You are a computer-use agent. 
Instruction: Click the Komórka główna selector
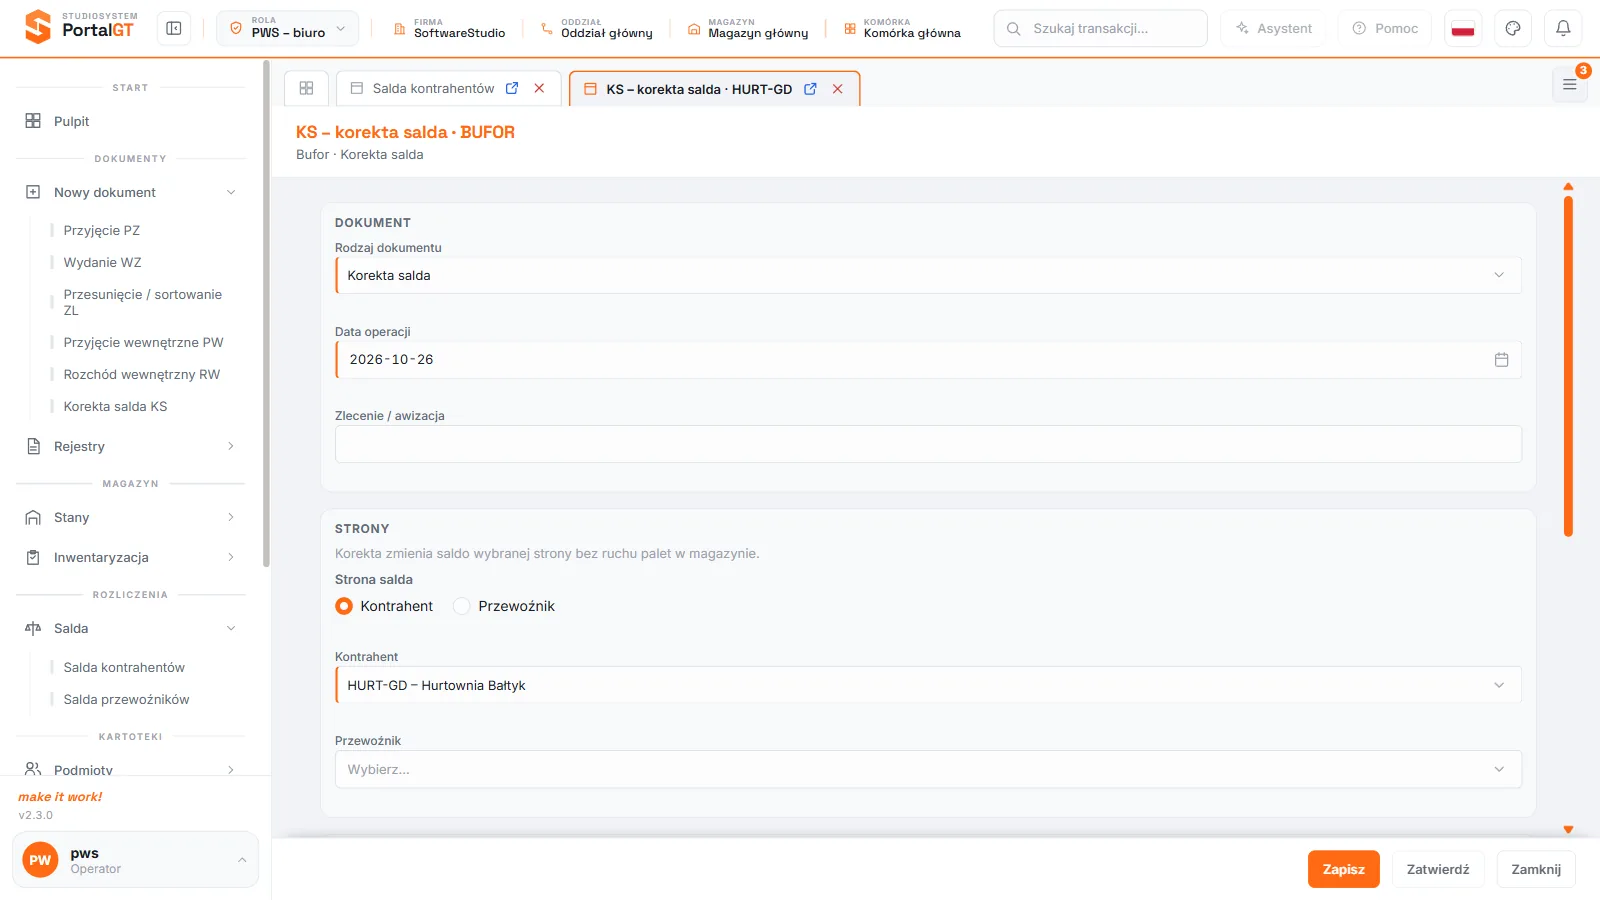point(902,28)
